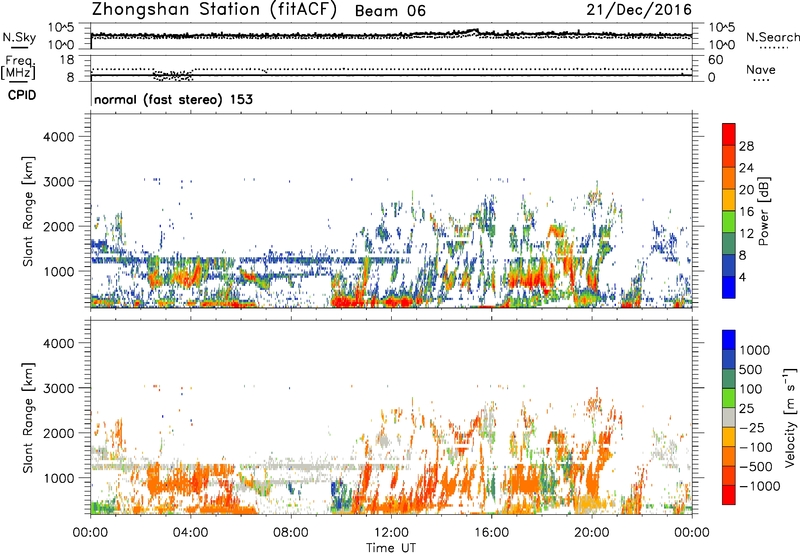Select the "Freq. [MHz]" axis label
The width and height of the screenshot is (800, 554).
coord(18,68)
